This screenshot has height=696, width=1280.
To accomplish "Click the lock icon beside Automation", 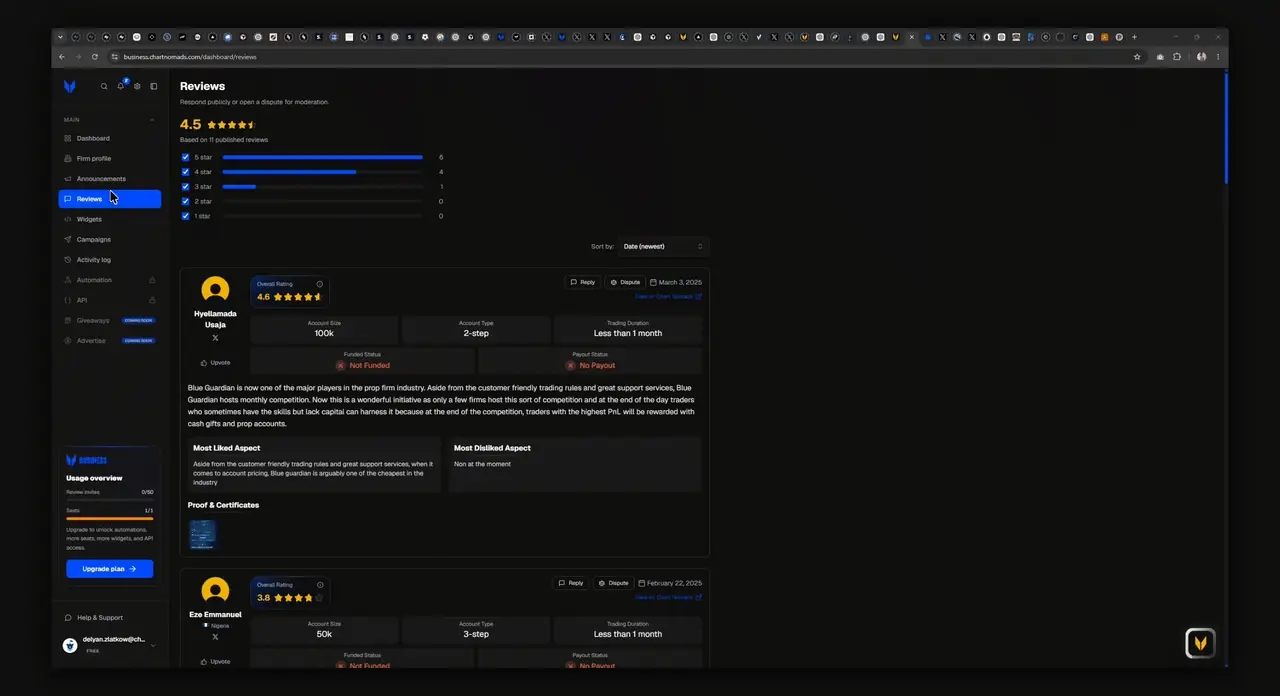I will coord(152,280).
